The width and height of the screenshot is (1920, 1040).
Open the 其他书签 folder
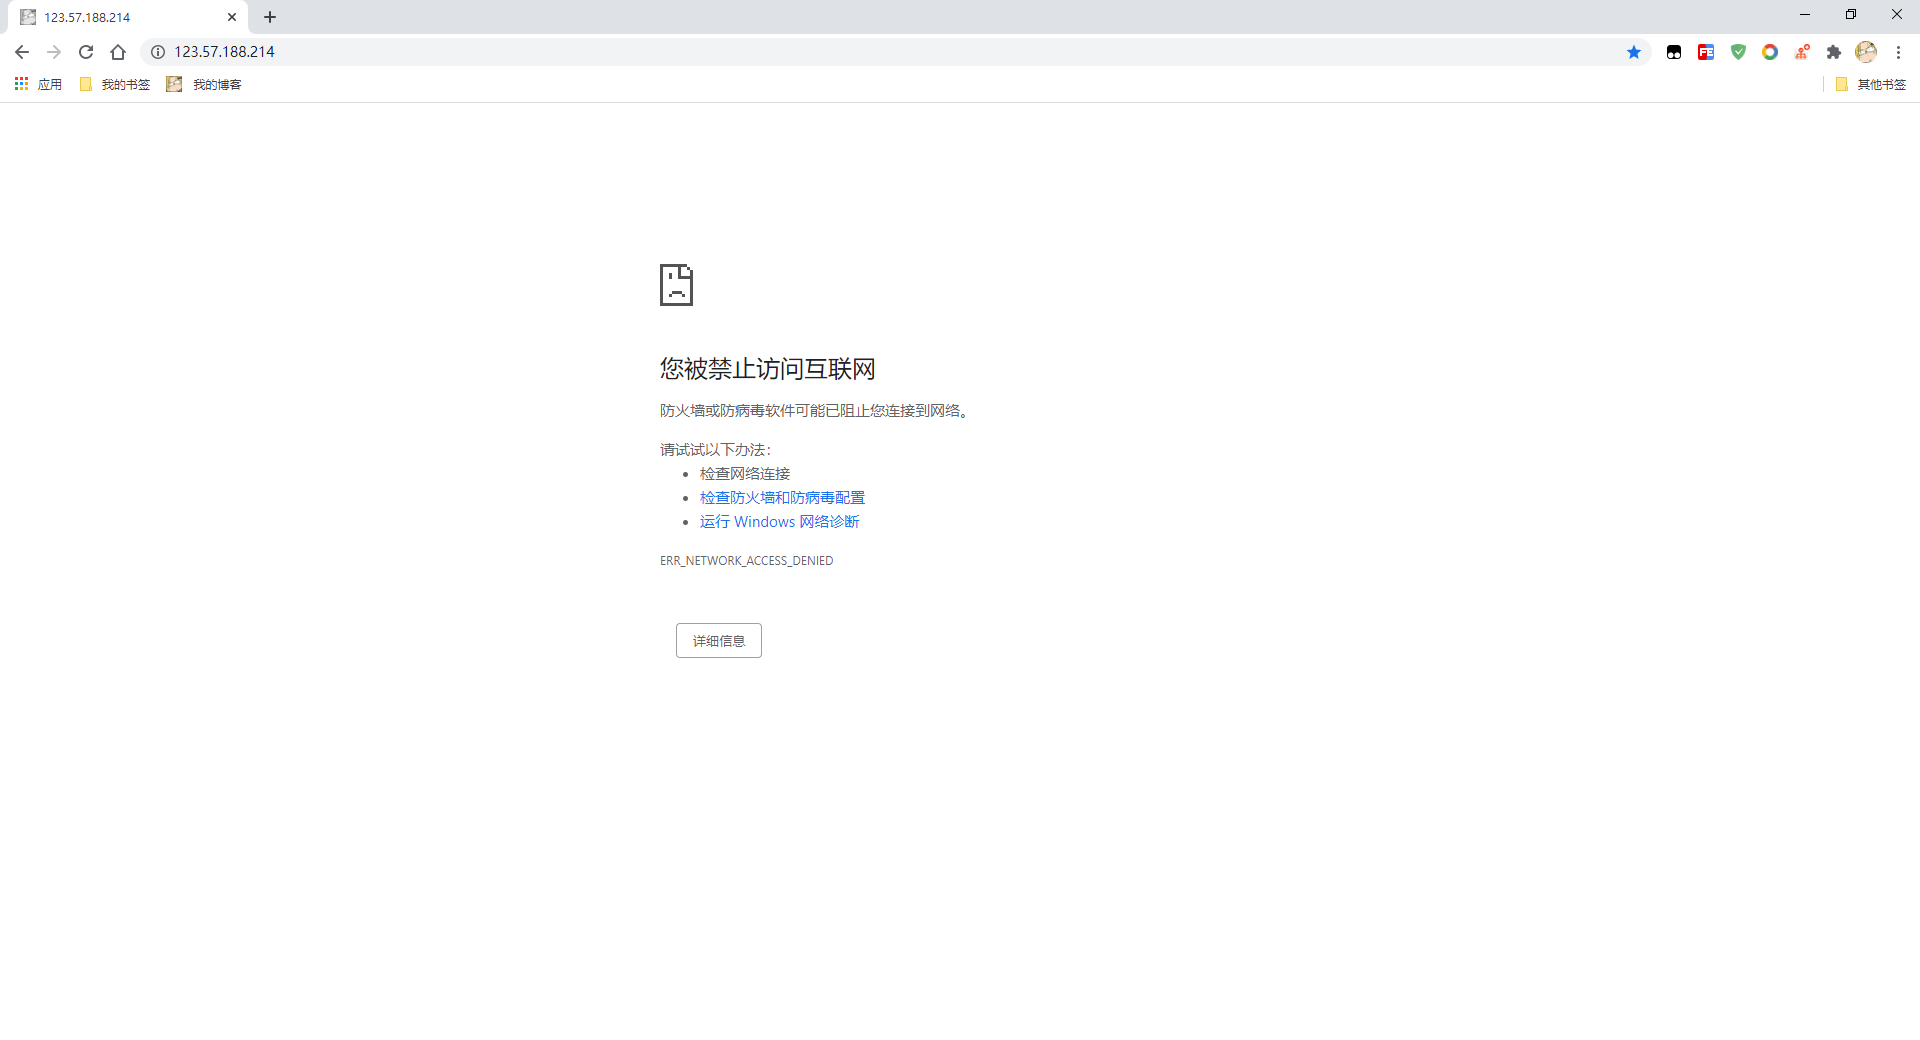coord(1871,84)
